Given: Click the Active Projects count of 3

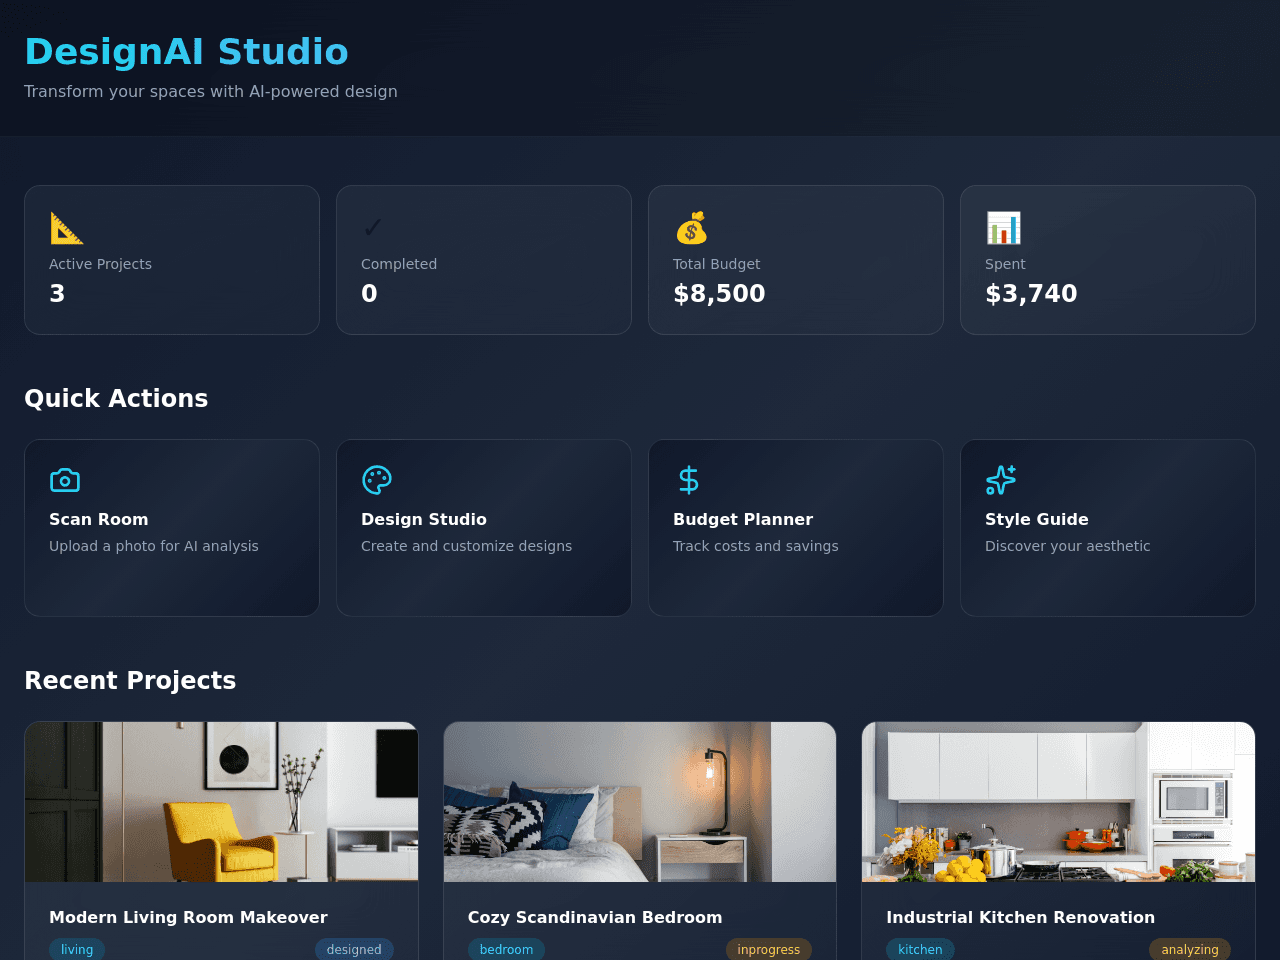Looking at the screenshot, I should point(57,293).
